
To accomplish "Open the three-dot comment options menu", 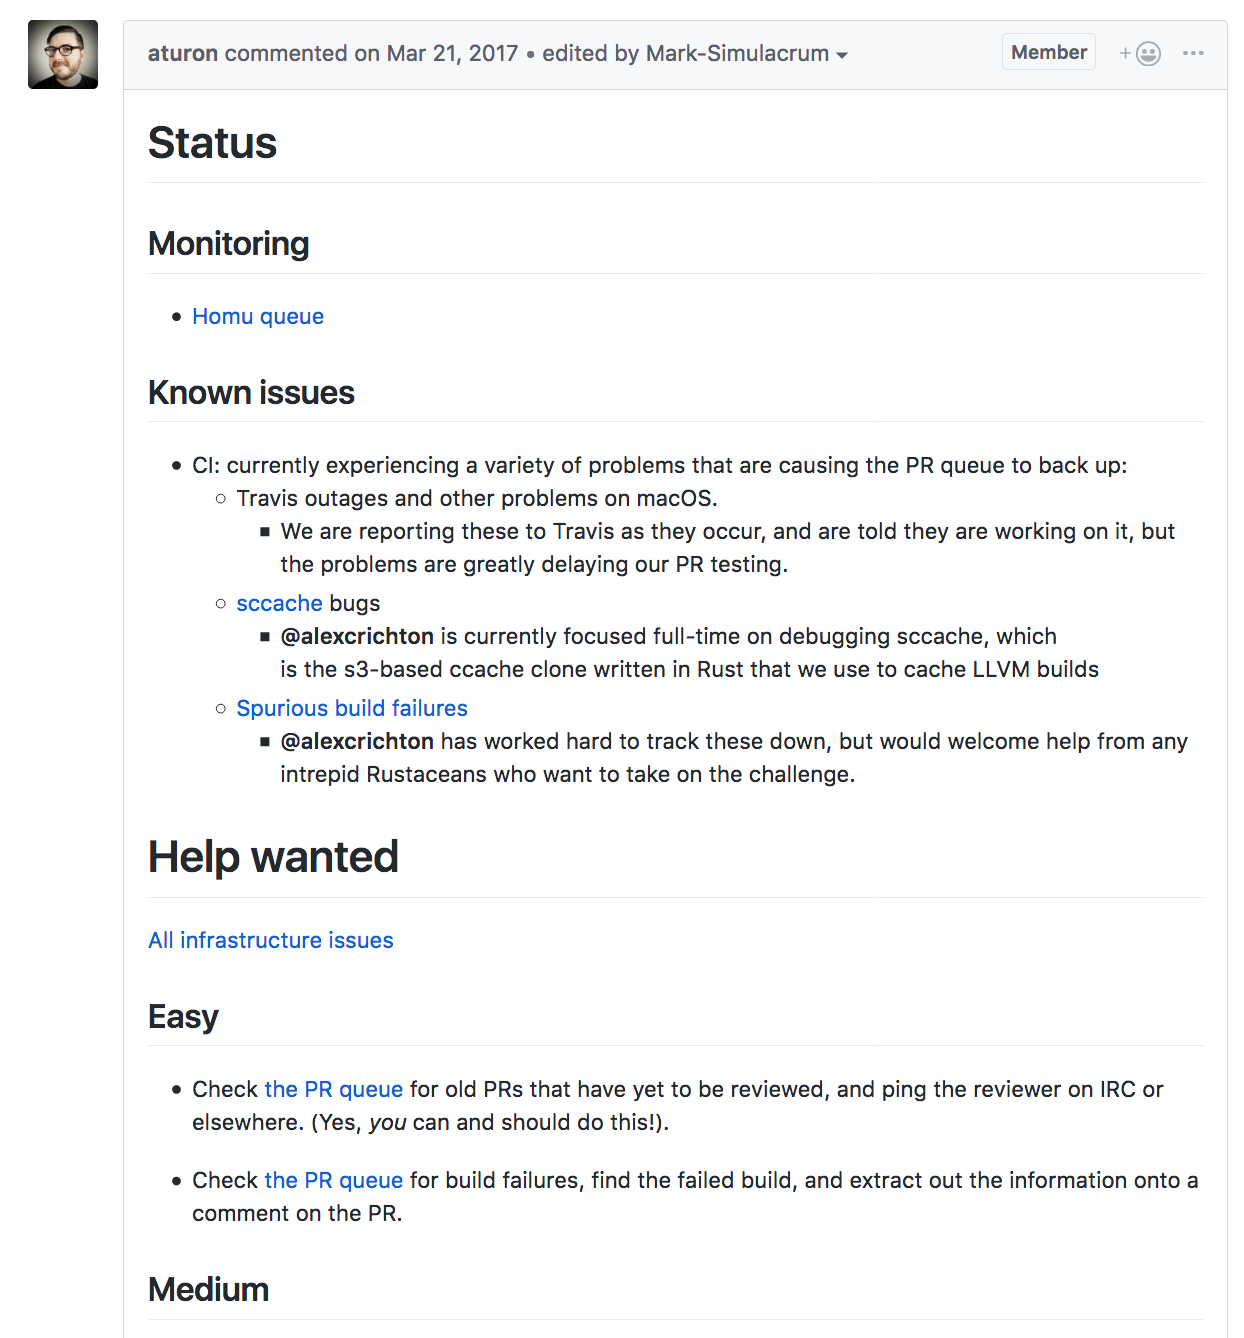I will (x=1193, y=53).
